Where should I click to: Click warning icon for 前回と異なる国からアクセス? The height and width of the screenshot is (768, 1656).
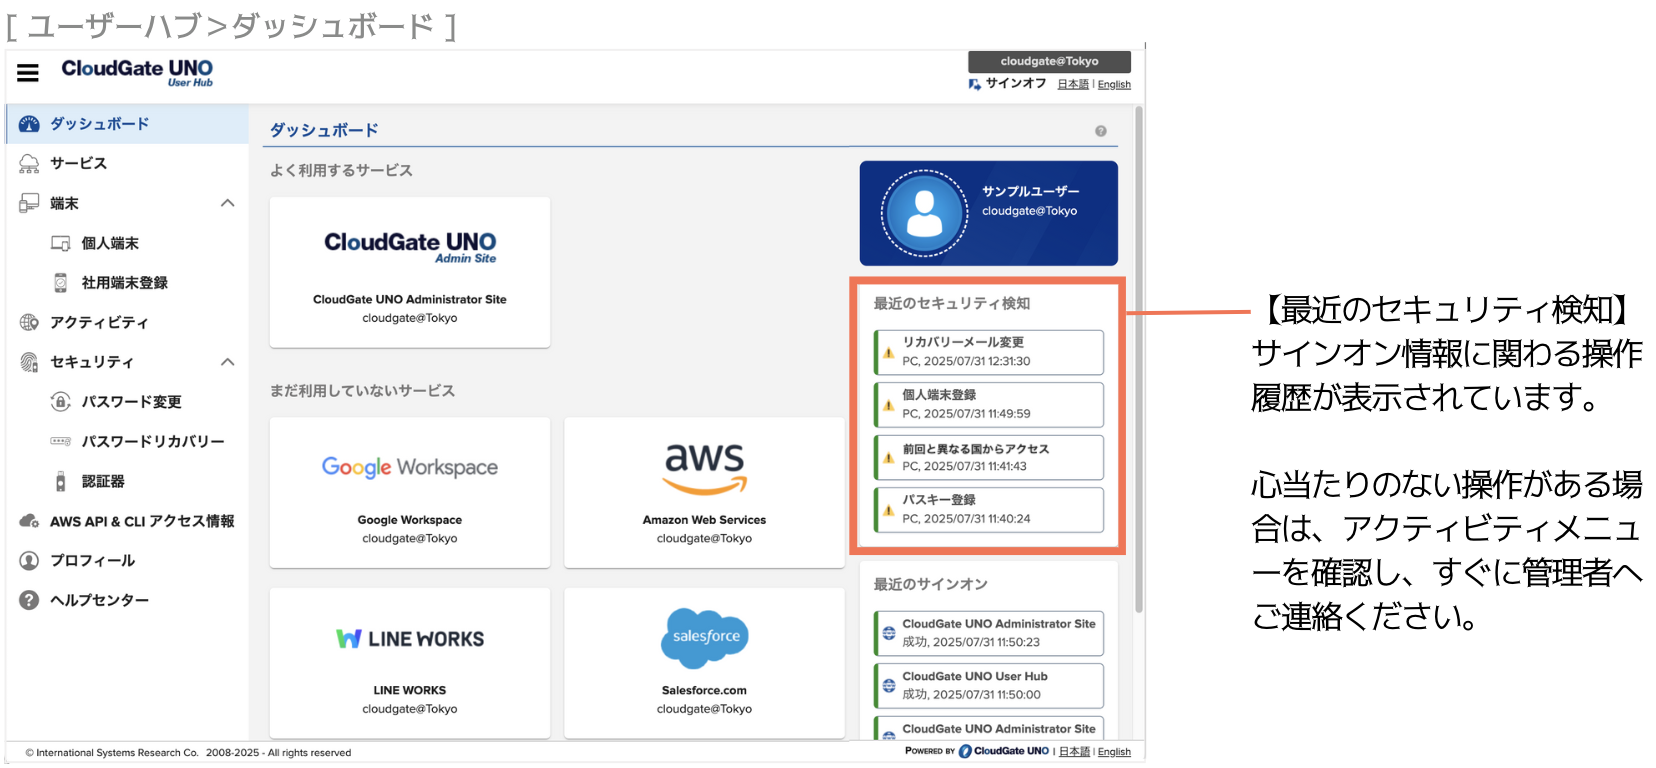888,458
